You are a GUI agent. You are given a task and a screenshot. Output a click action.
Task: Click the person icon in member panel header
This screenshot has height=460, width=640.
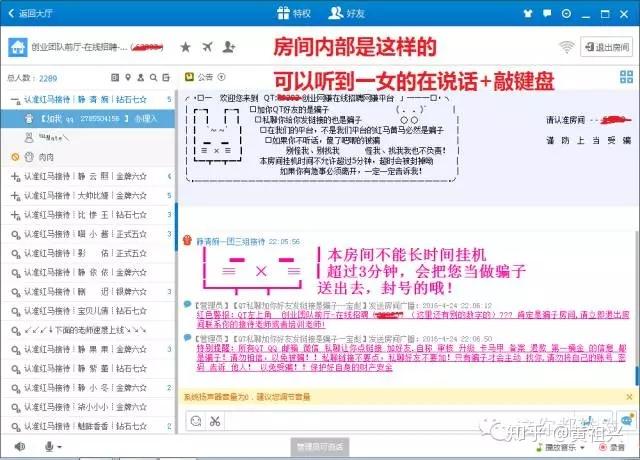(140, 77)
